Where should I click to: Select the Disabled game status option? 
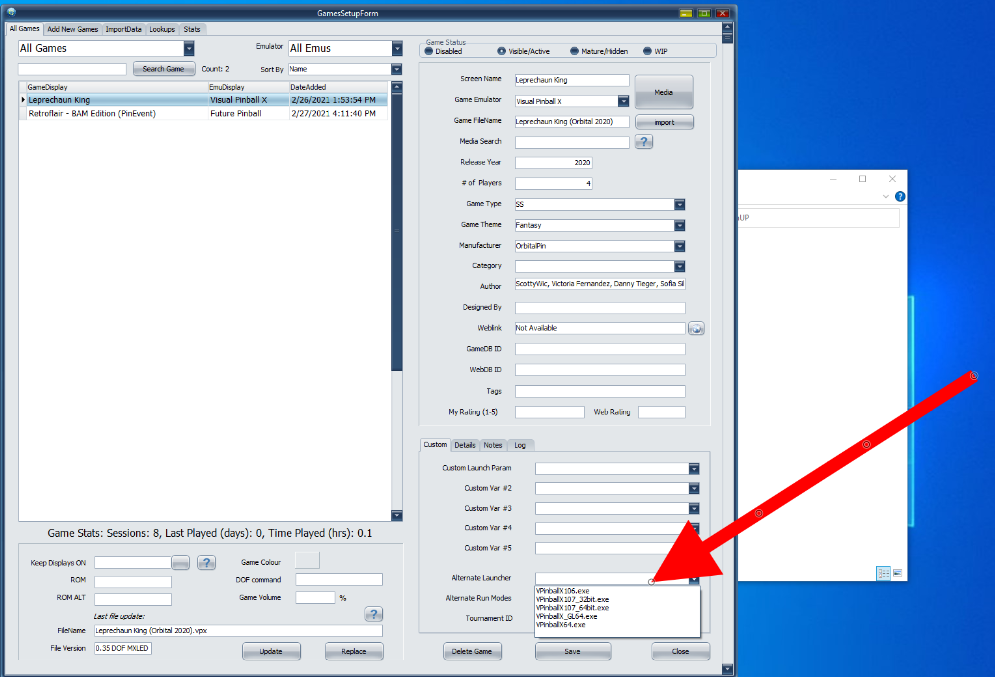click(x=431, y=51)
